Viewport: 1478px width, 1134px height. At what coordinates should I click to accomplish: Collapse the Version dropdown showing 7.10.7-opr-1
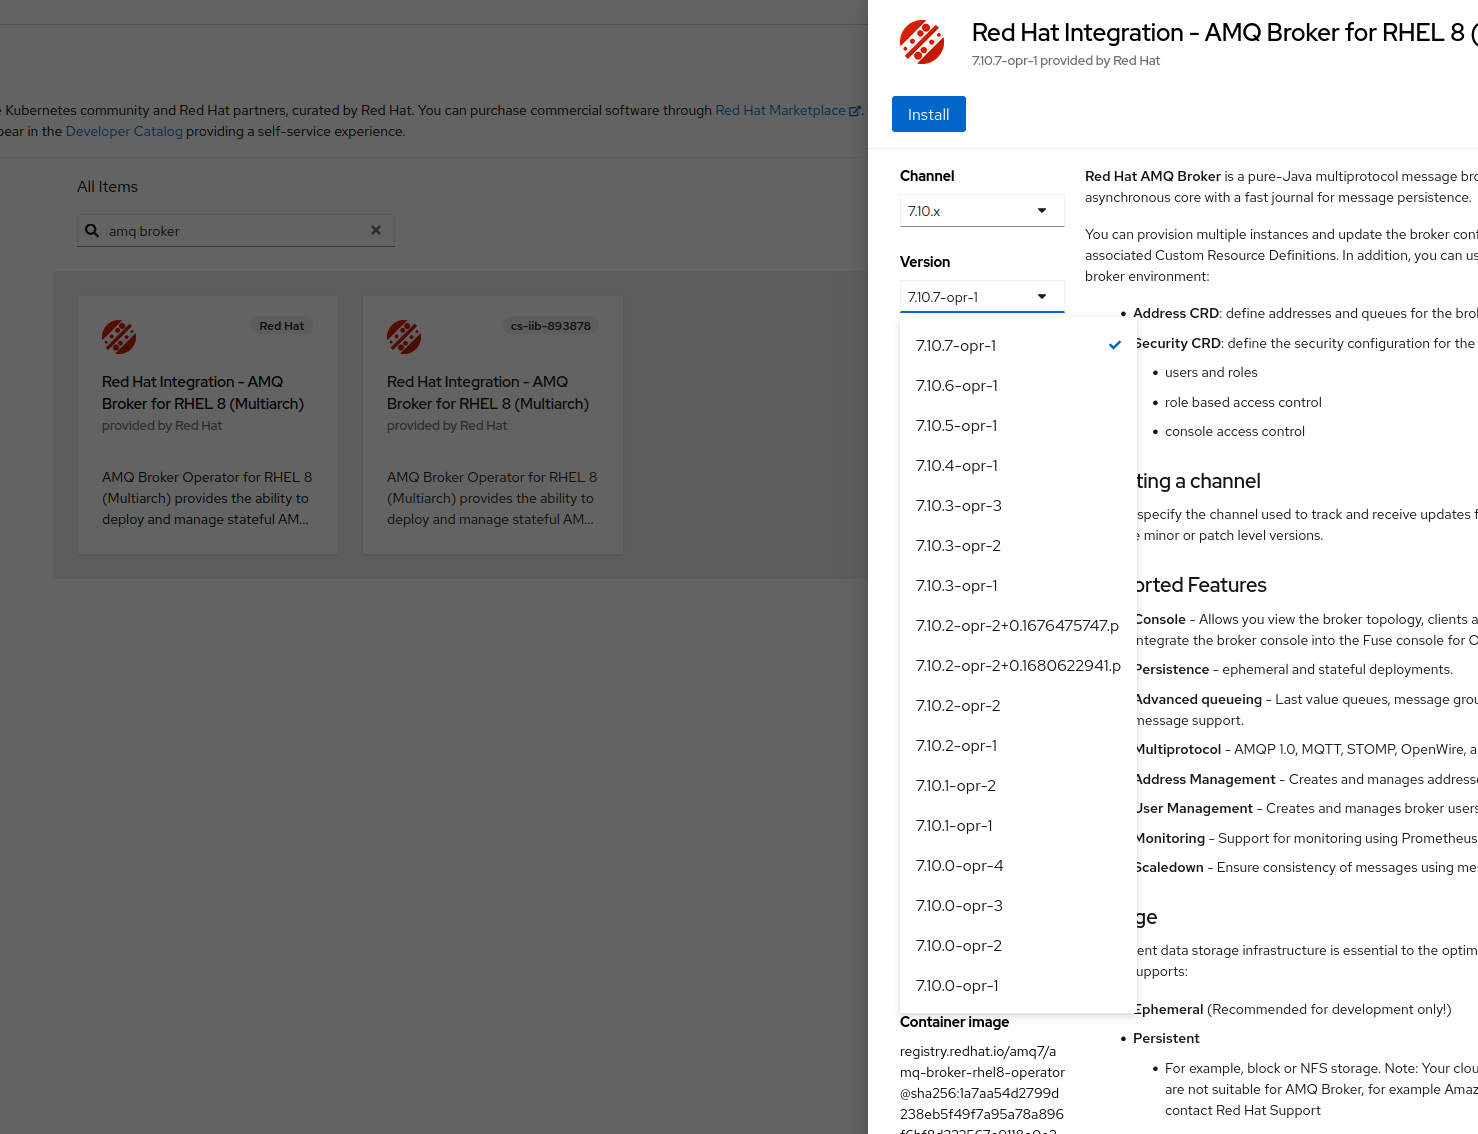click(982, 297)
